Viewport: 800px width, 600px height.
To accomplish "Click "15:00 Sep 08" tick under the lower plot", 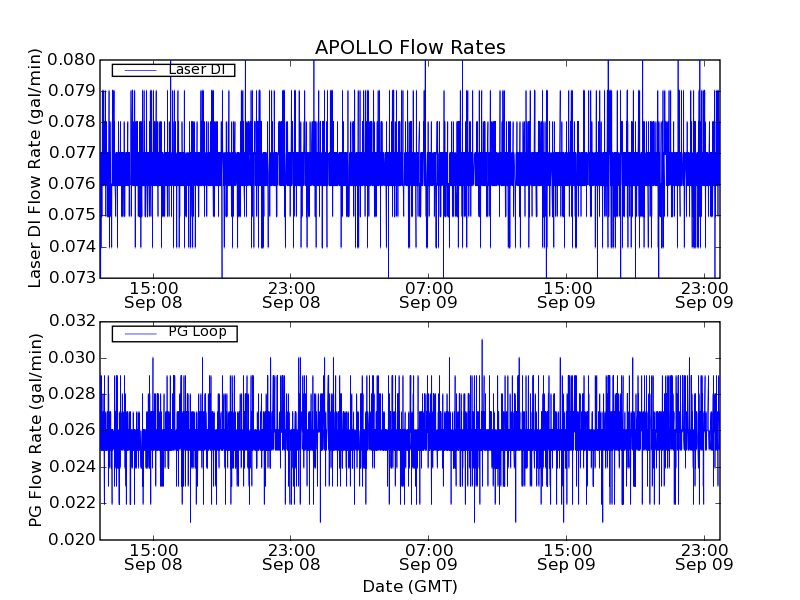I will pos(153,557).
